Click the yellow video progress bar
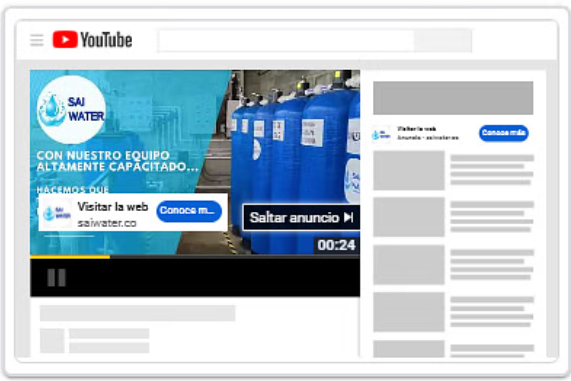571x381 pixels. pyautogui.click(x=70, y=257)
